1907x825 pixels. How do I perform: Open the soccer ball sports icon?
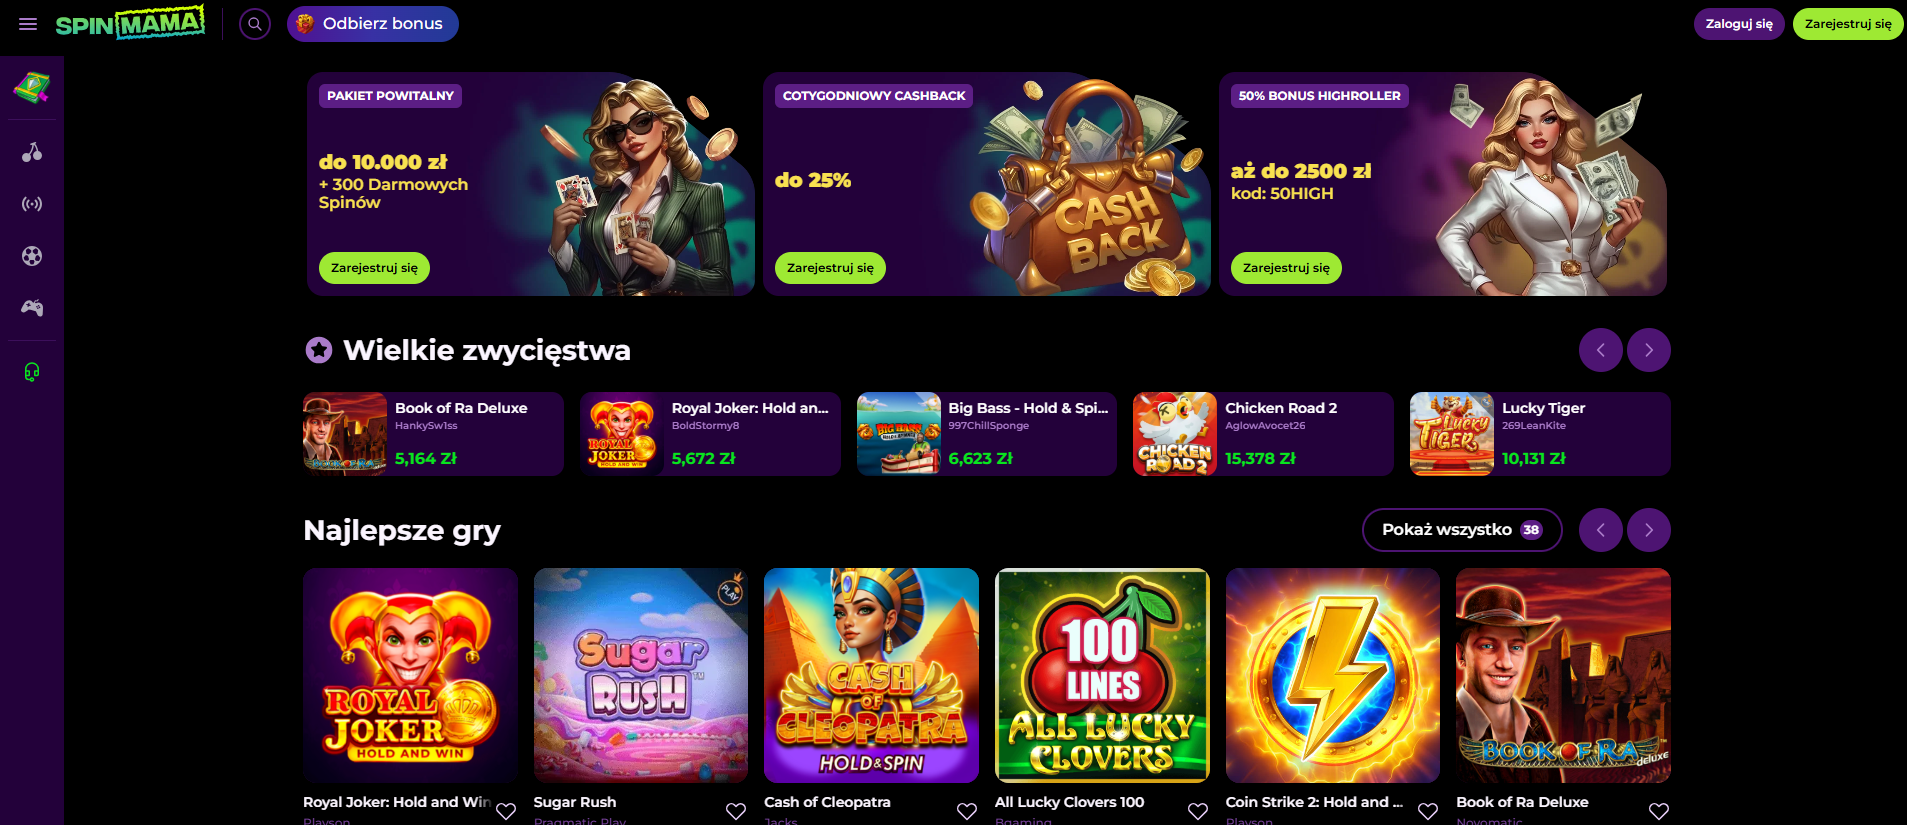click(x=32, y=256)
